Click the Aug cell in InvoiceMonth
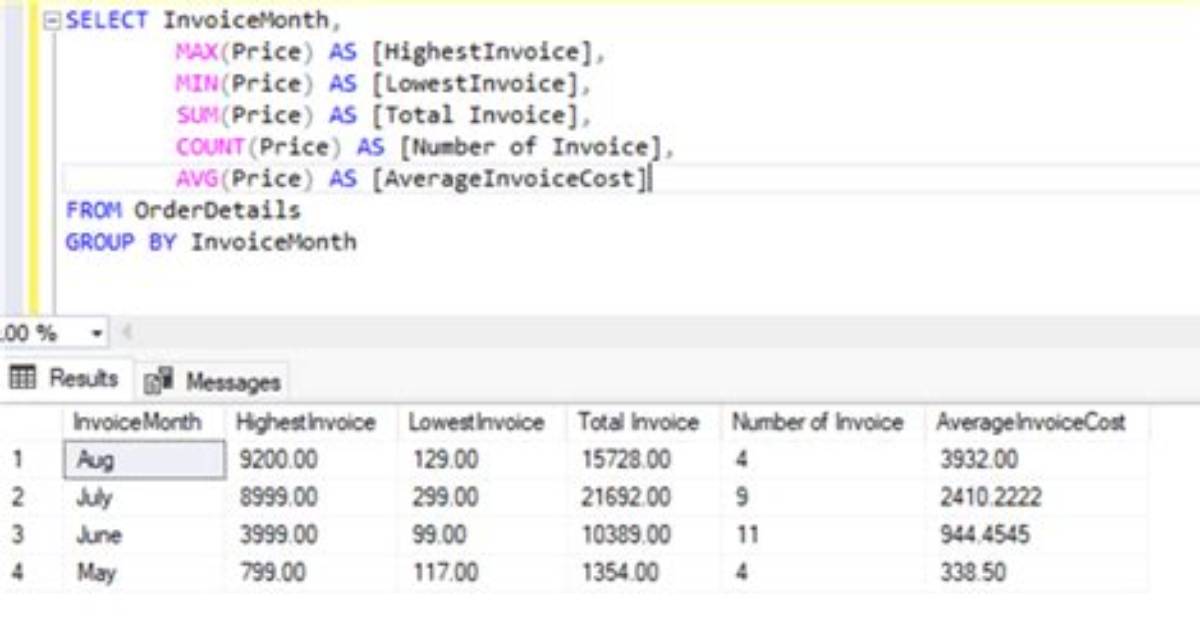Screen dimensions: 1200x627 (145, 460)
